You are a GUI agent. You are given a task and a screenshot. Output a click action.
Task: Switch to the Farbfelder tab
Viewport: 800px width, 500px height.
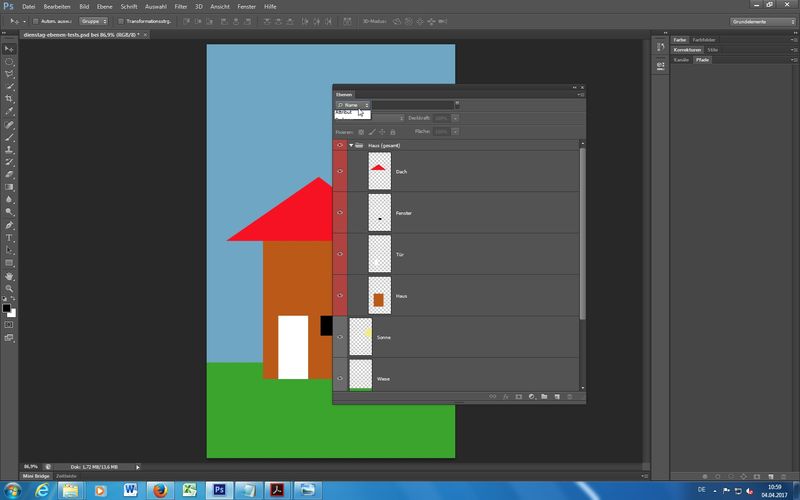tap(704, 39)
